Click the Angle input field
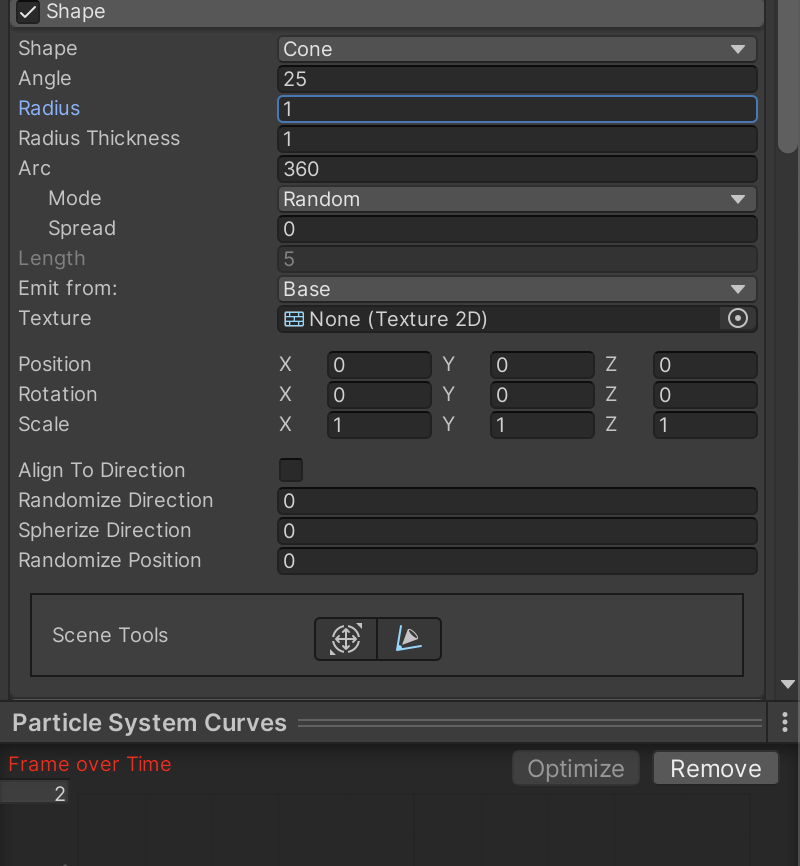The width and height of the screenshot is (800, 866). point(516,79)
